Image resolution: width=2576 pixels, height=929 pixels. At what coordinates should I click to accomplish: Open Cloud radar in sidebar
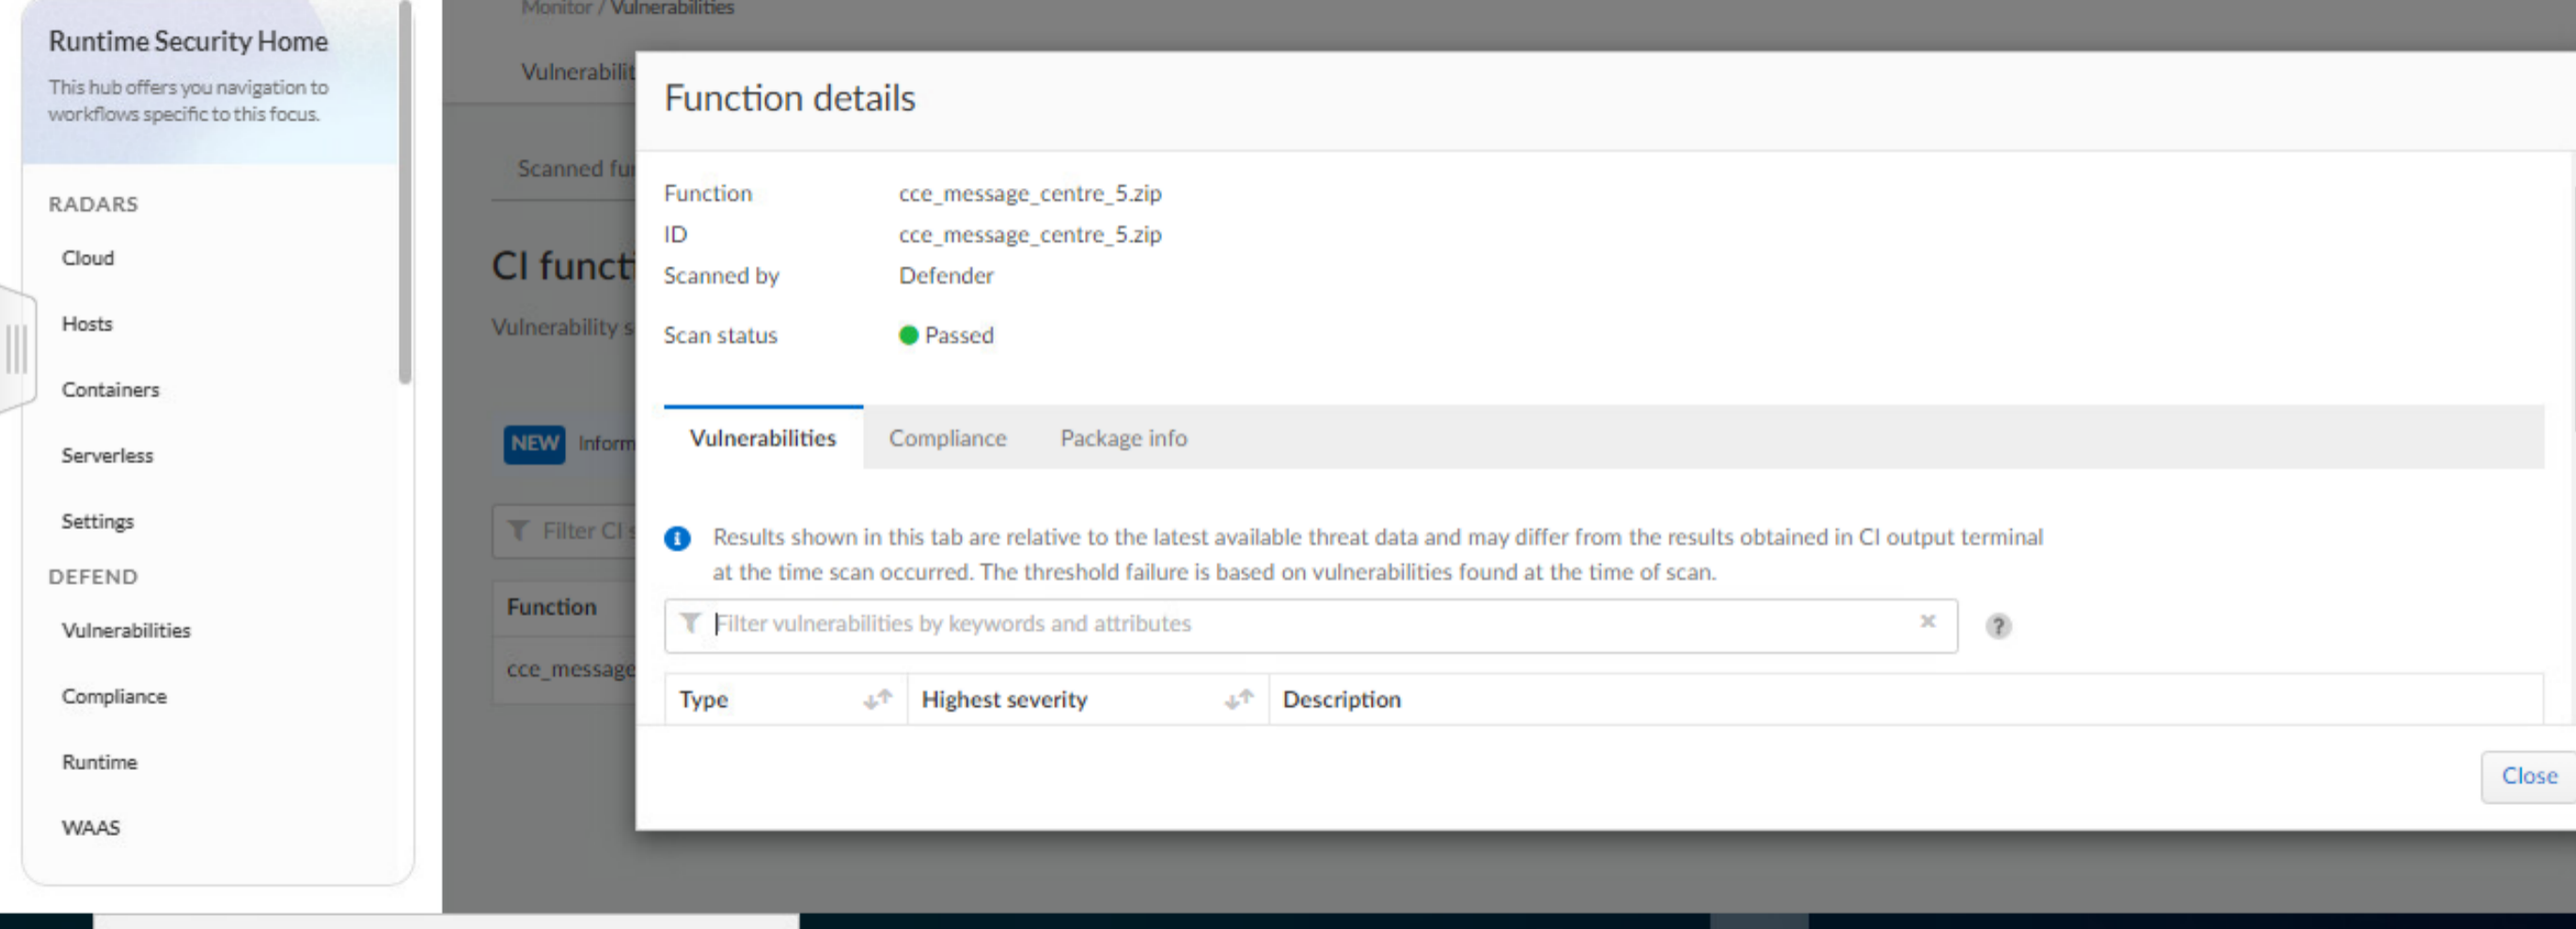click(x=88, y=258)
